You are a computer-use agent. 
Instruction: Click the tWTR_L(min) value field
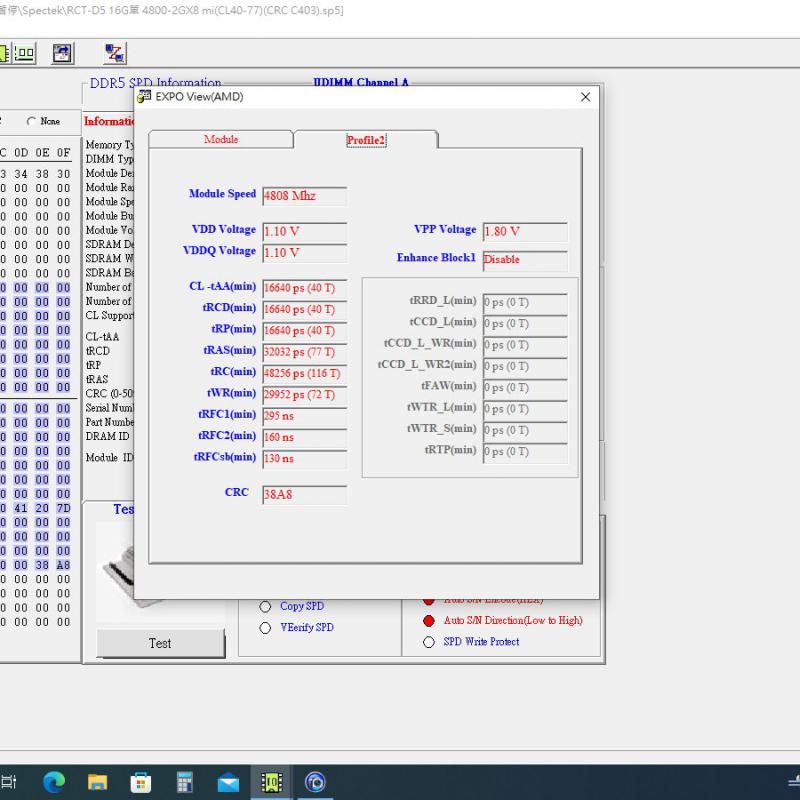click(x=525, y=409)
